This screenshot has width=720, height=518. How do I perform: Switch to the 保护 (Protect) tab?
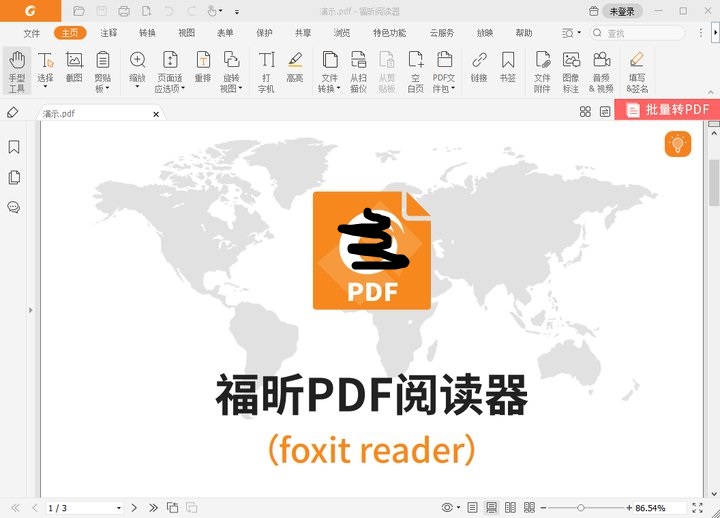click(264, 33)
